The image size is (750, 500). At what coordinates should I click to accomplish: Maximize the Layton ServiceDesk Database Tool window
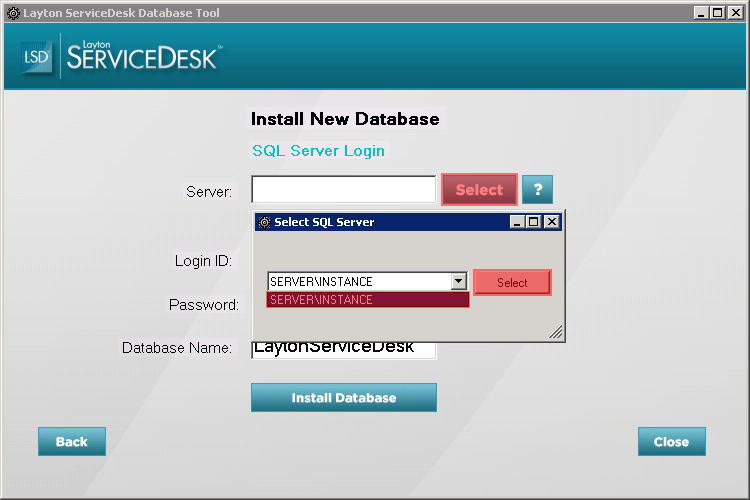717,13
